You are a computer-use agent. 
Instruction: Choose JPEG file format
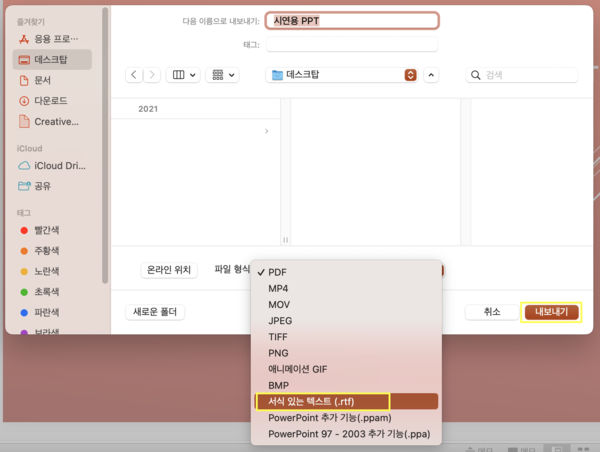(x=346, y=321)
